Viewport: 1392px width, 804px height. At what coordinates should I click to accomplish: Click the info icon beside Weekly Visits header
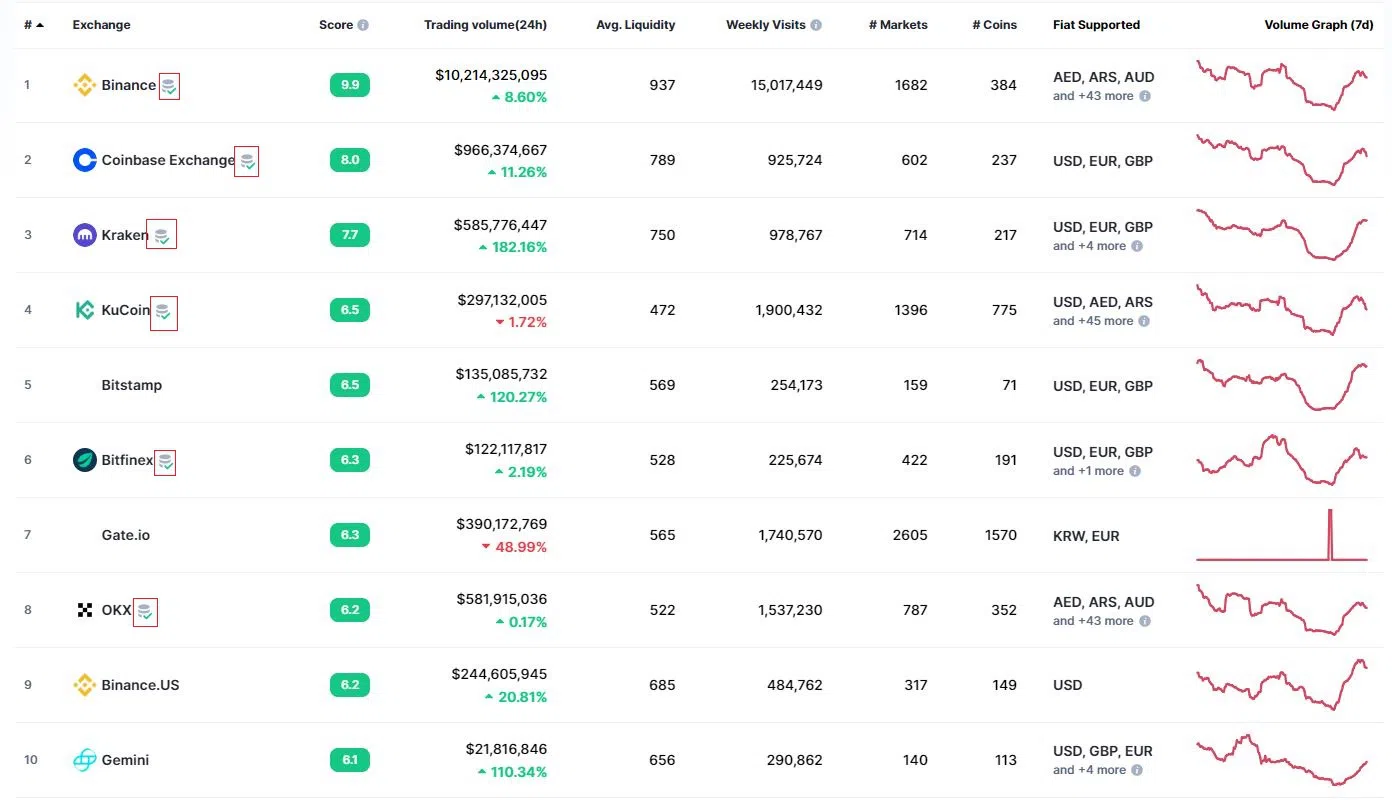coord(816,25)
